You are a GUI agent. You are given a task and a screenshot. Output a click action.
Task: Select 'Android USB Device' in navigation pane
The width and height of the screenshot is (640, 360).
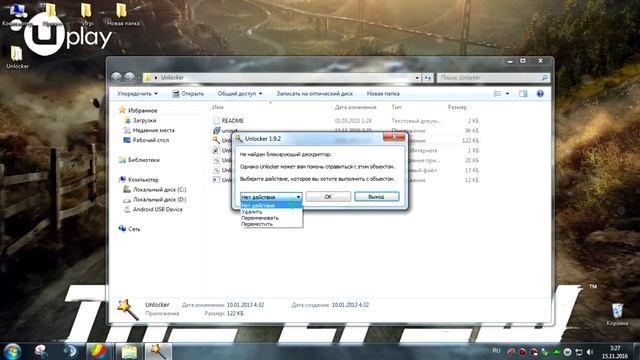coord(153,209)
